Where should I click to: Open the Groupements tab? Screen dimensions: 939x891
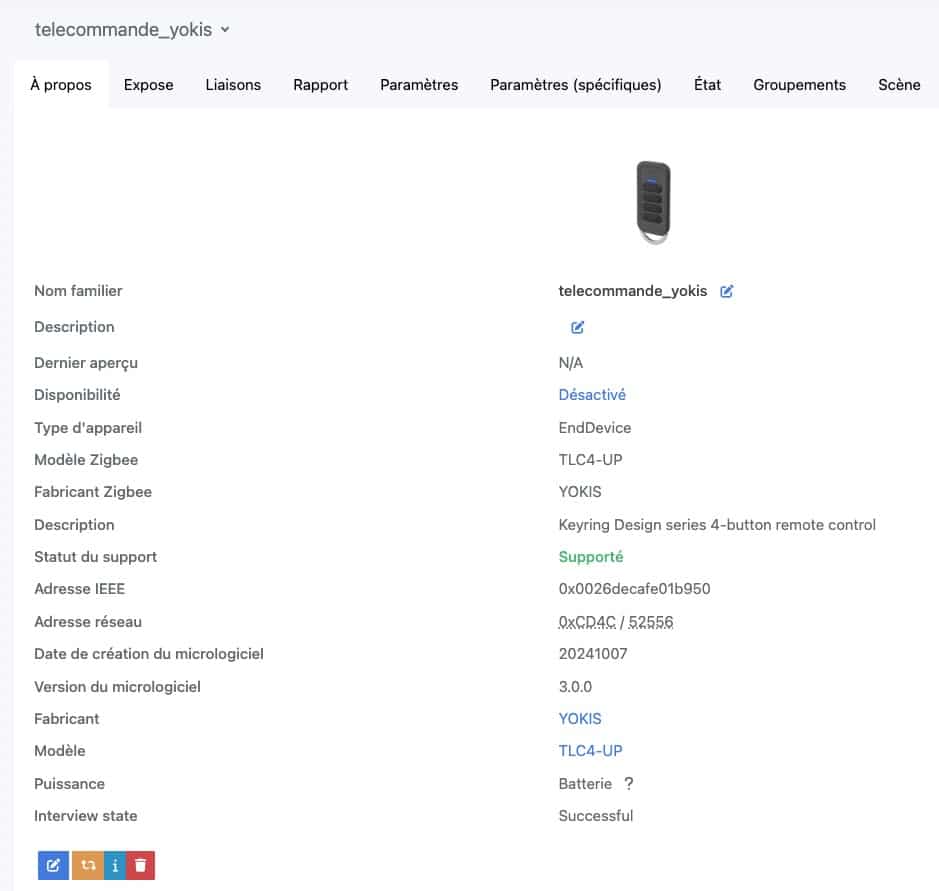799,85
